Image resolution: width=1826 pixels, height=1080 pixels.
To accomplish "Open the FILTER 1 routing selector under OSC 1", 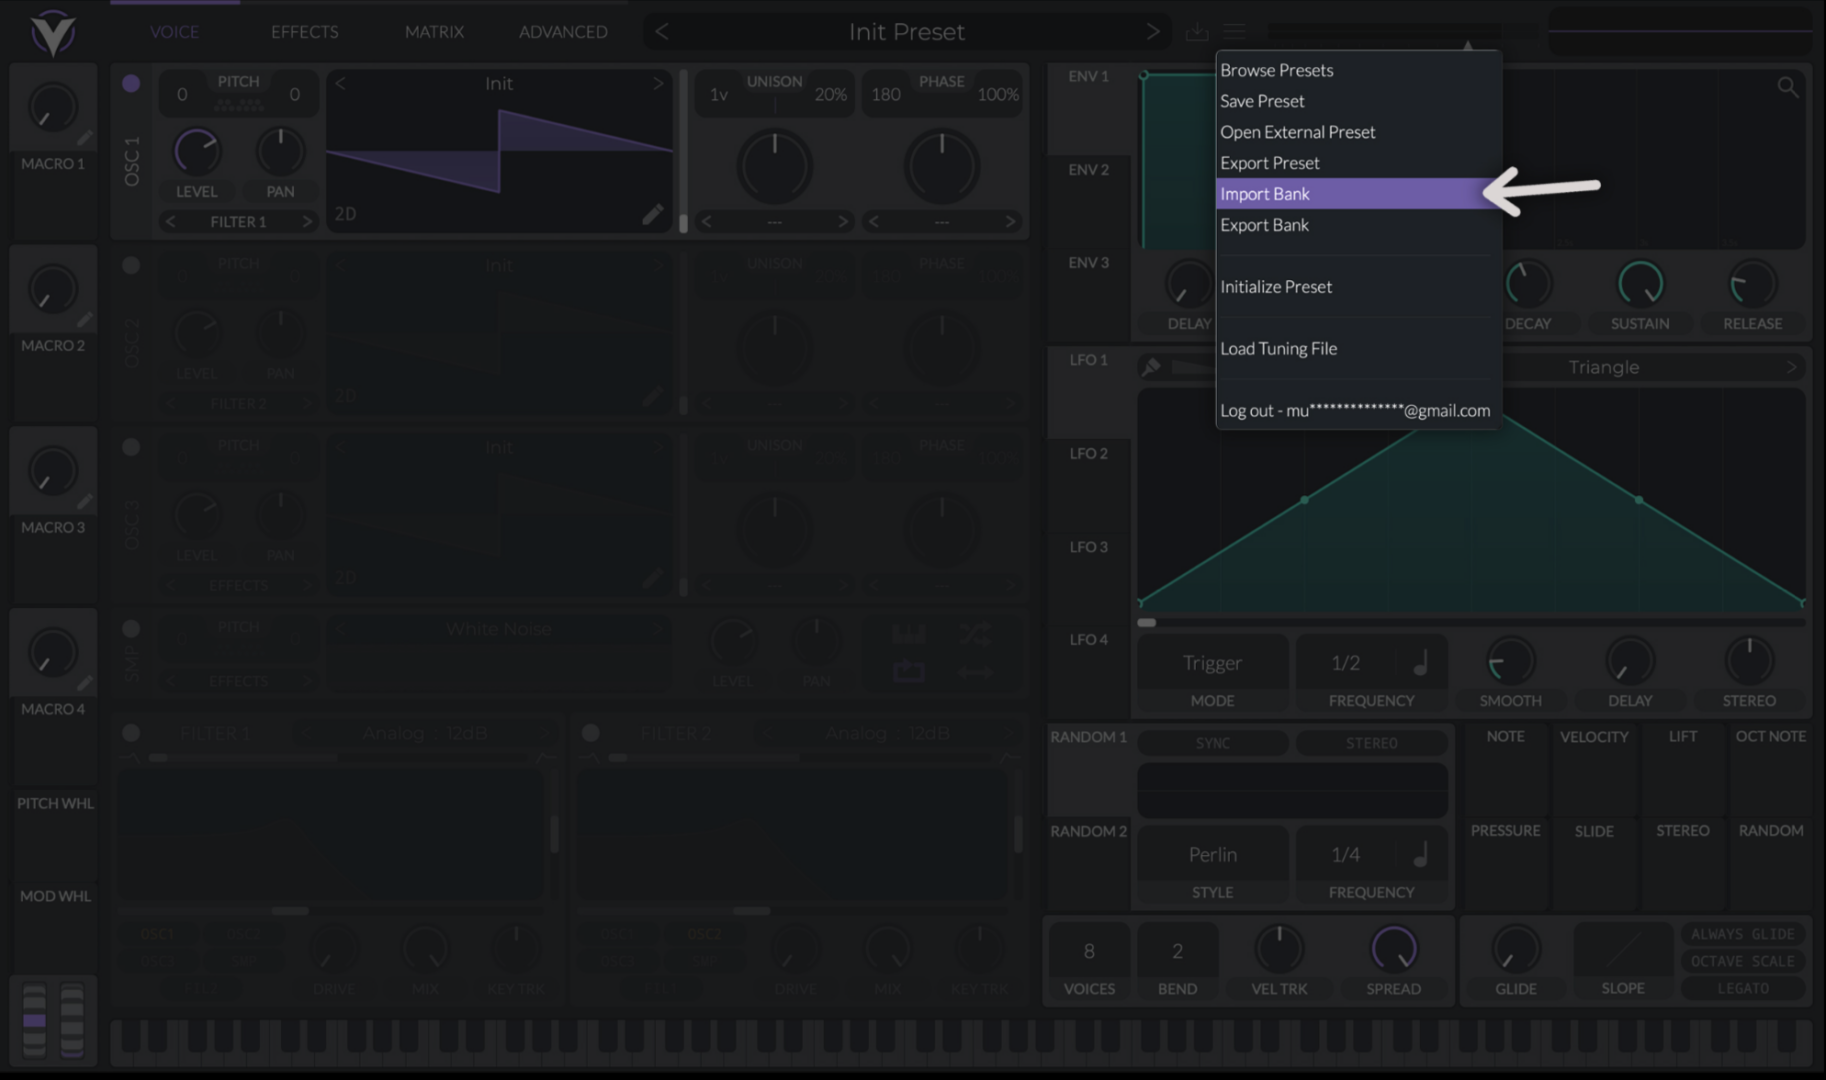I will [x=237, y=221].
